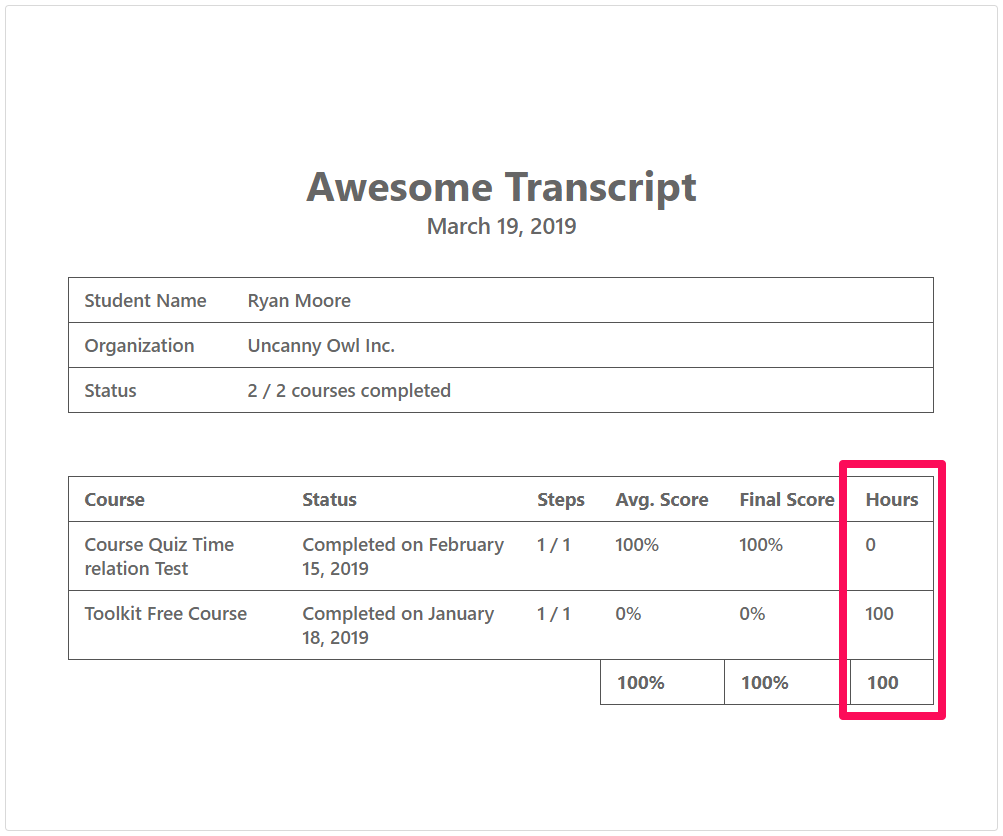Viewport: 1003px width, 836px height.
Task: Click the Completed on February 15, 2019 status
Action: coord(402,557)
